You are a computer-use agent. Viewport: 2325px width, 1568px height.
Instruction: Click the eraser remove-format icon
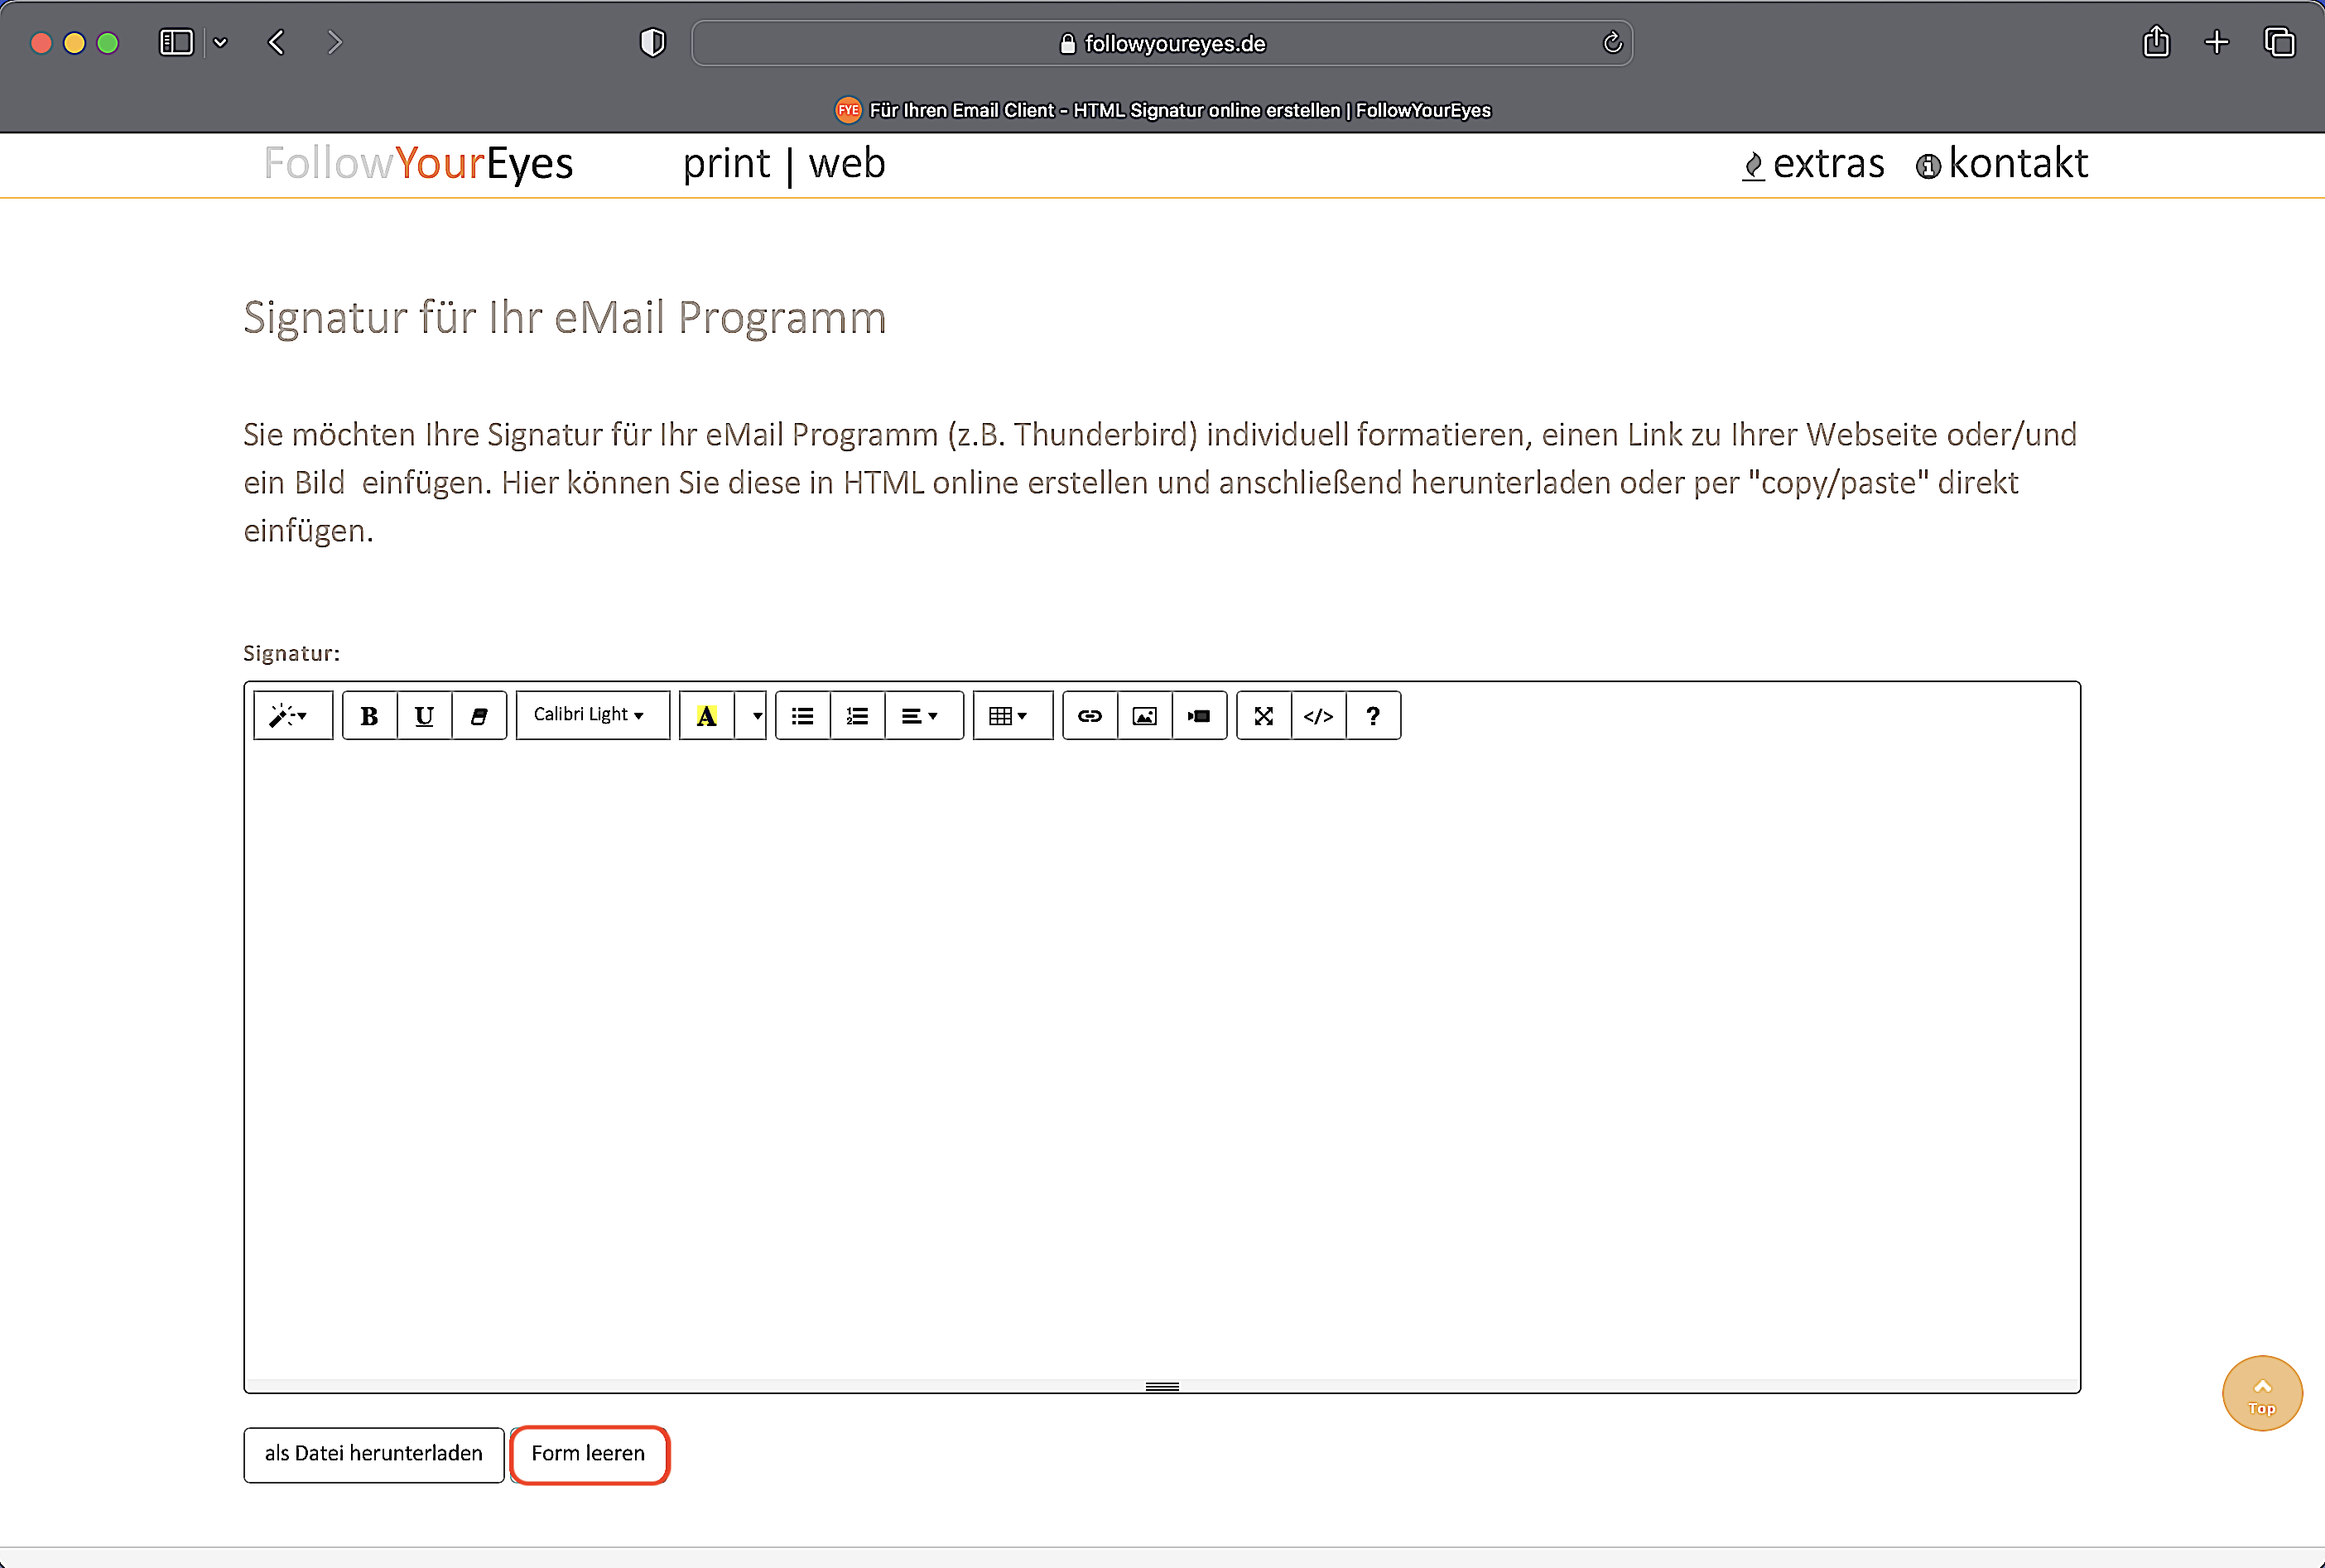pos(479,716)
